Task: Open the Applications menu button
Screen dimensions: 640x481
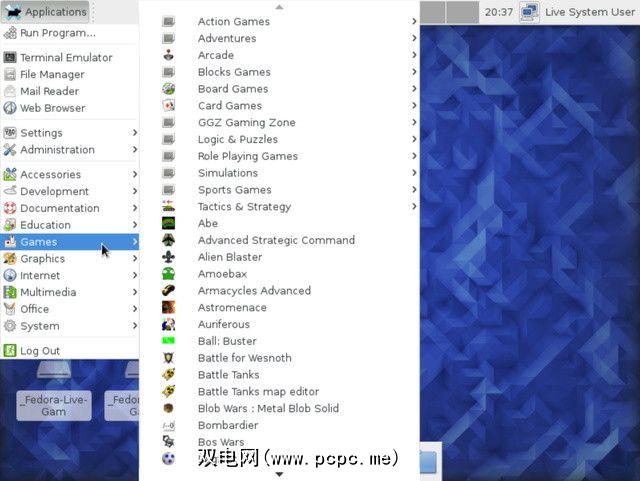Action: [x=46, y=12]
